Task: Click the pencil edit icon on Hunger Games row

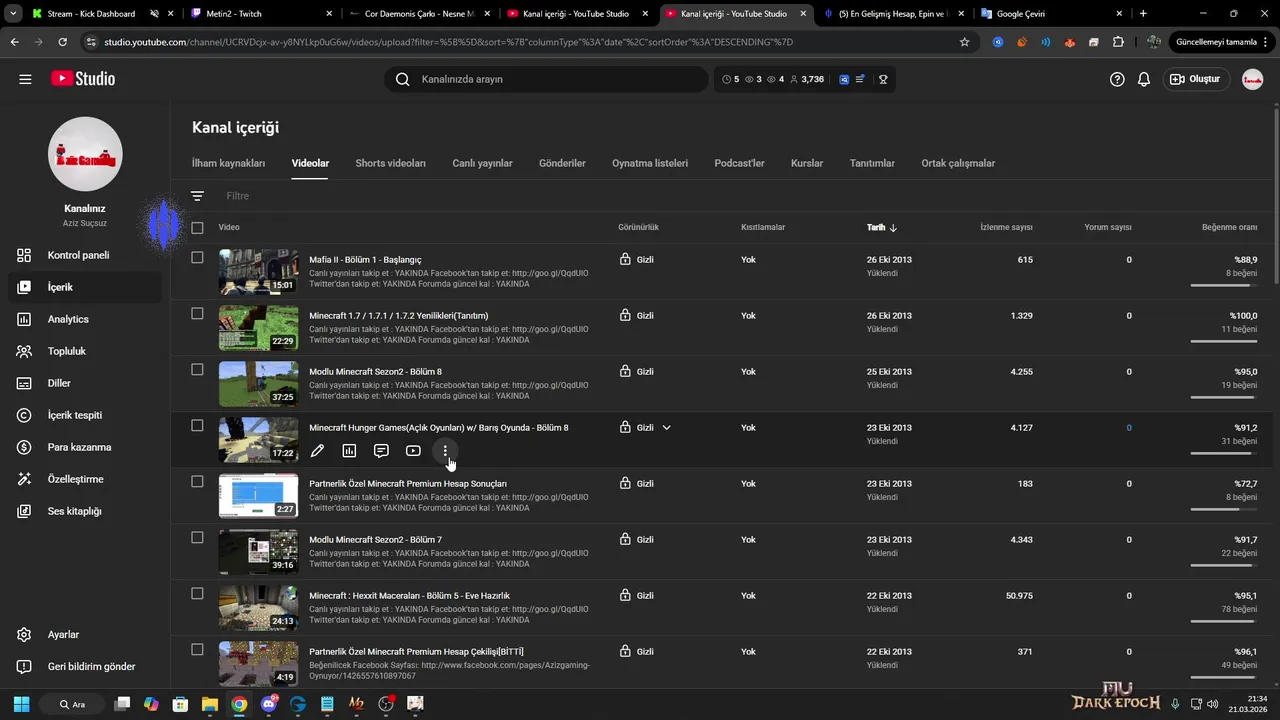Action: click(317, 451)
